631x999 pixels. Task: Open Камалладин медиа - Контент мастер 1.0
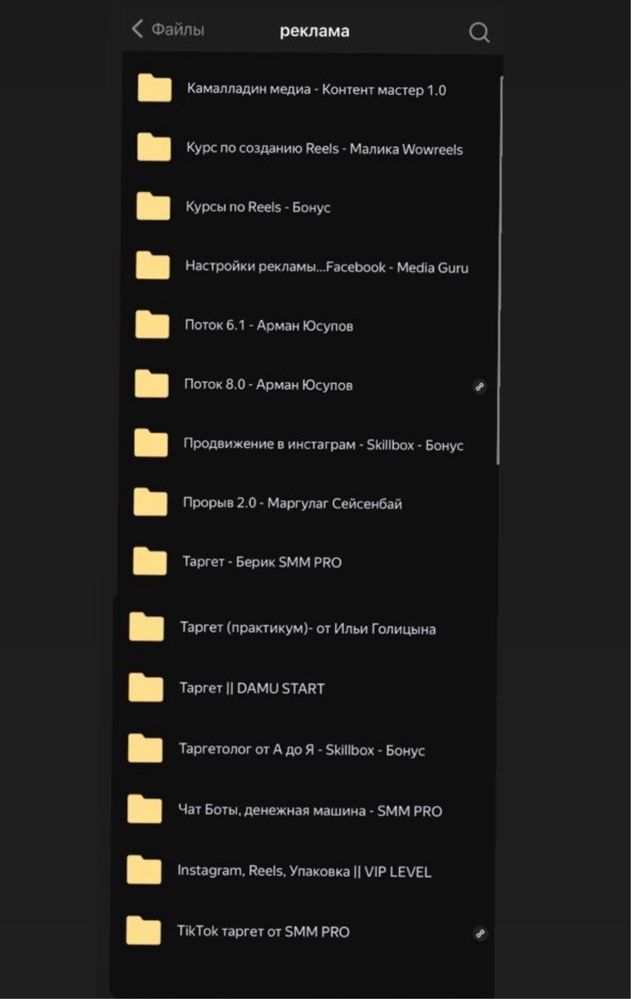316,90
